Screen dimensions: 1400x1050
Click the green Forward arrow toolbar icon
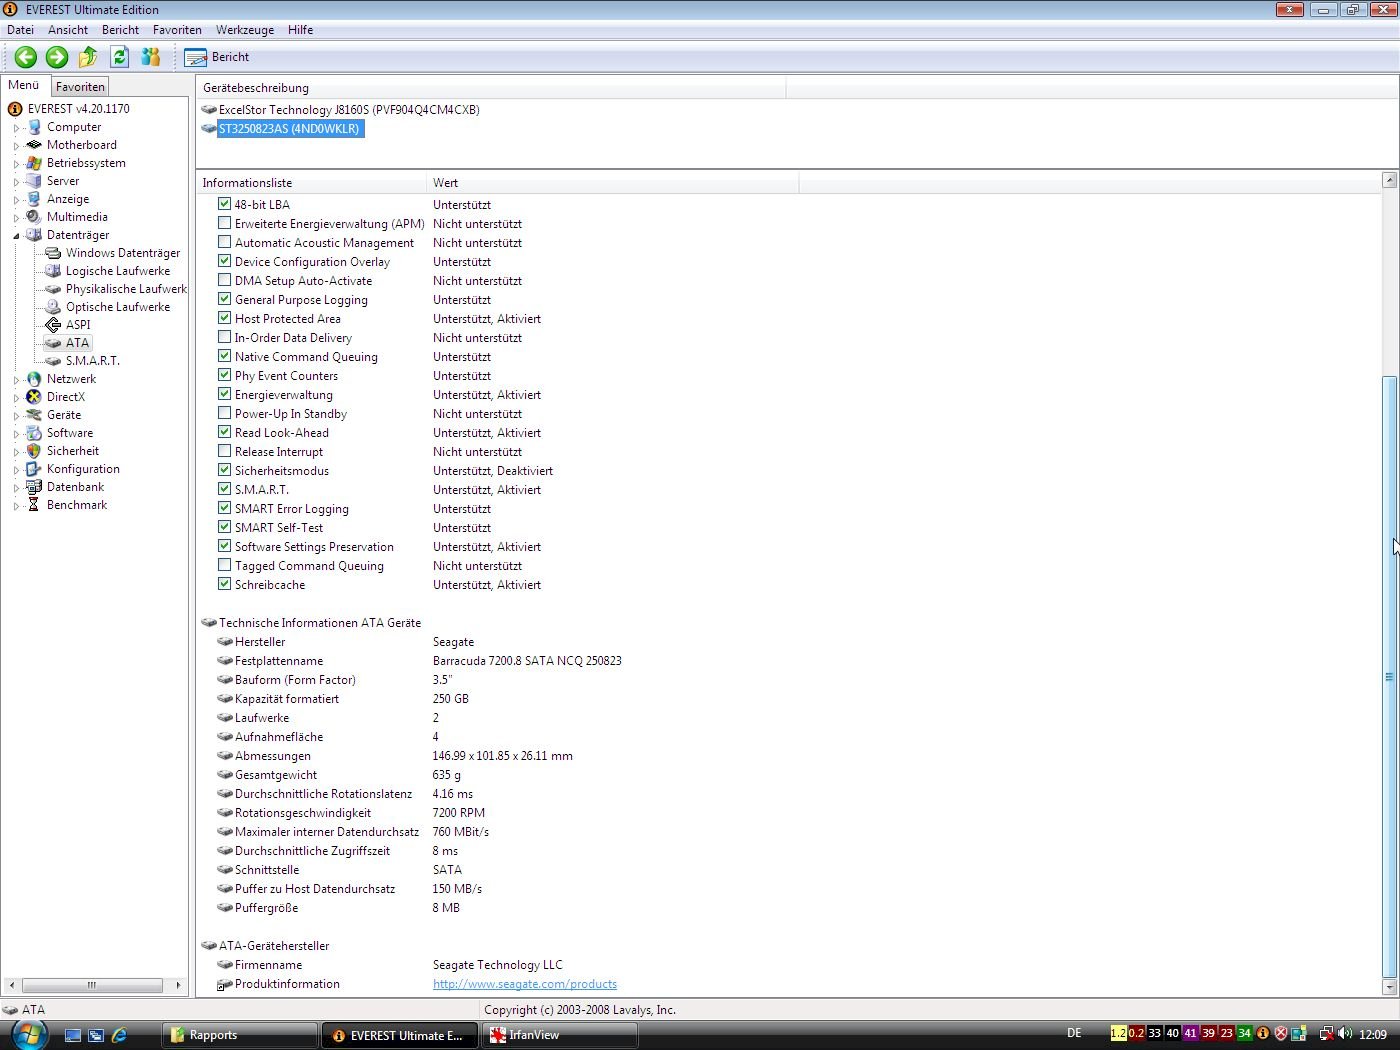point(57,57)
